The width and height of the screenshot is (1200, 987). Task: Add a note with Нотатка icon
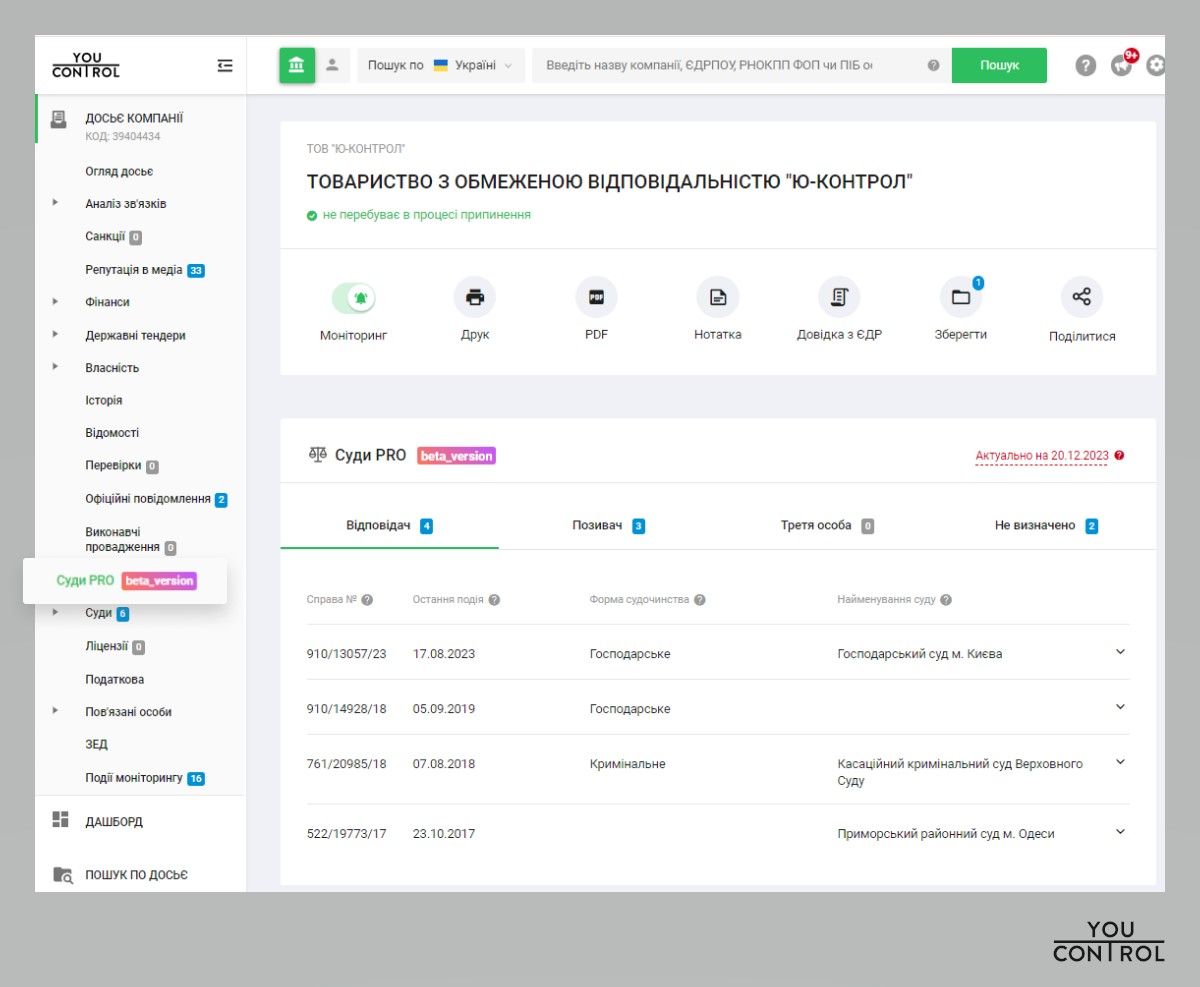[717, 297]
